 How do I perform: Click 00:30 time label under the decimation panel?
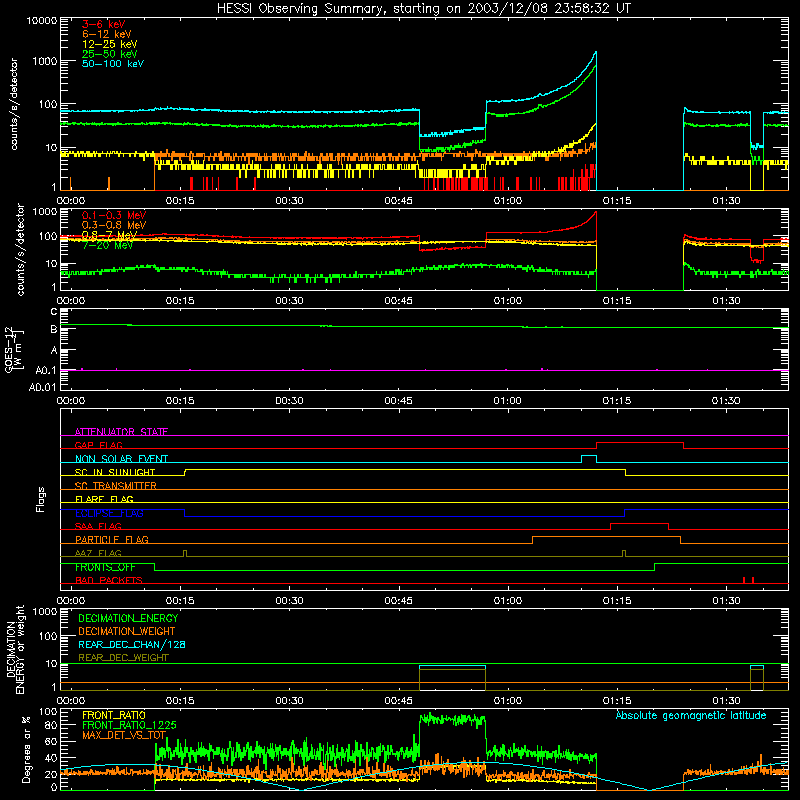(289, 701)
